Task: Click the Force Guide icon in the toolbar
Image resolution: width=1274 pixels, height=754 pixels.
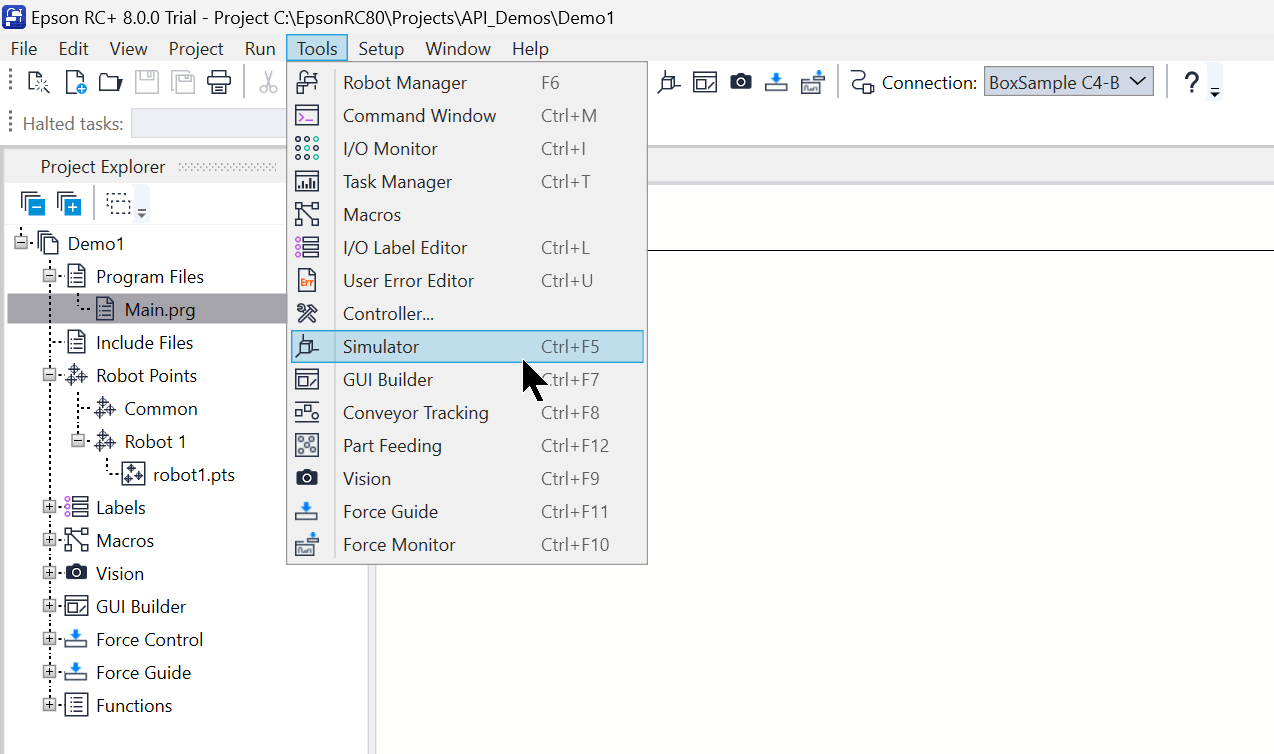Action: coord(777,83)
